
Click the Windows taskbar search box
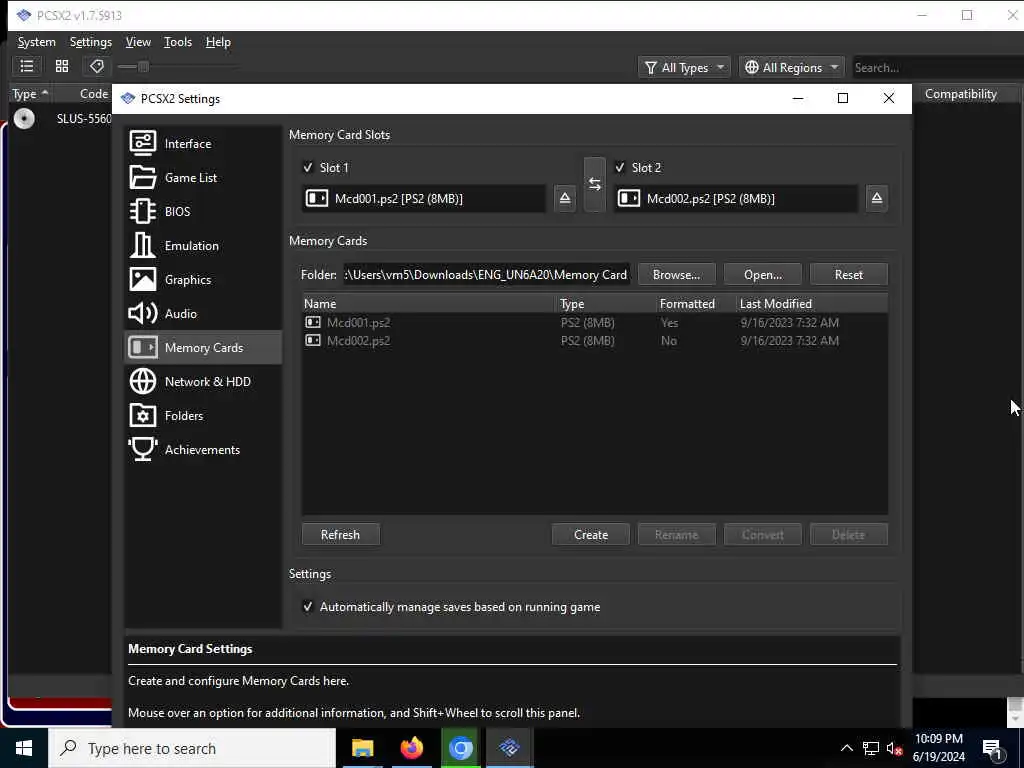click(192, 748)
